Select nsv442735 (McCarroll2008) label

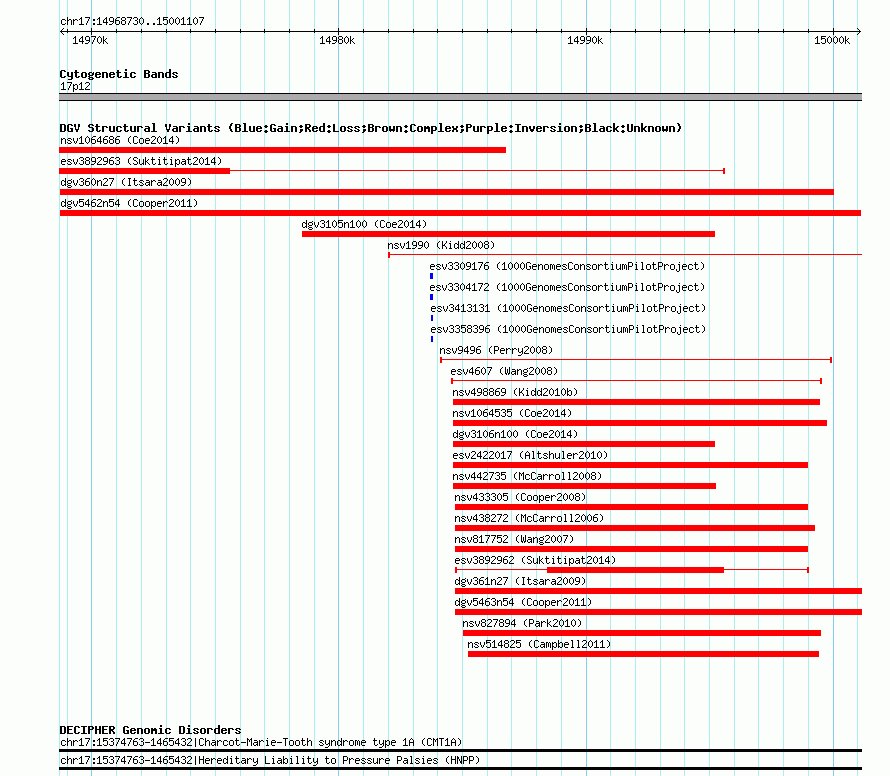click(527, 476)
